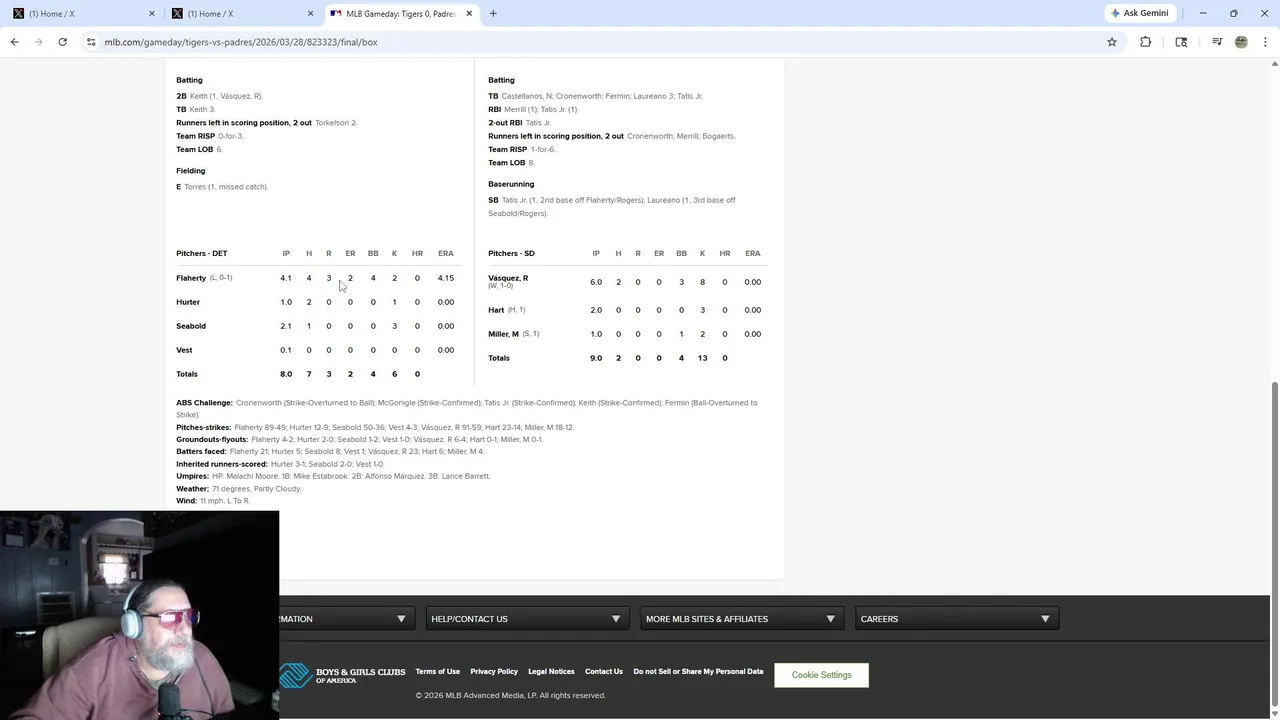Click the Cookie Settings button
The width and height of the screenshot is (1280, 720).
[x=822, y=675]
